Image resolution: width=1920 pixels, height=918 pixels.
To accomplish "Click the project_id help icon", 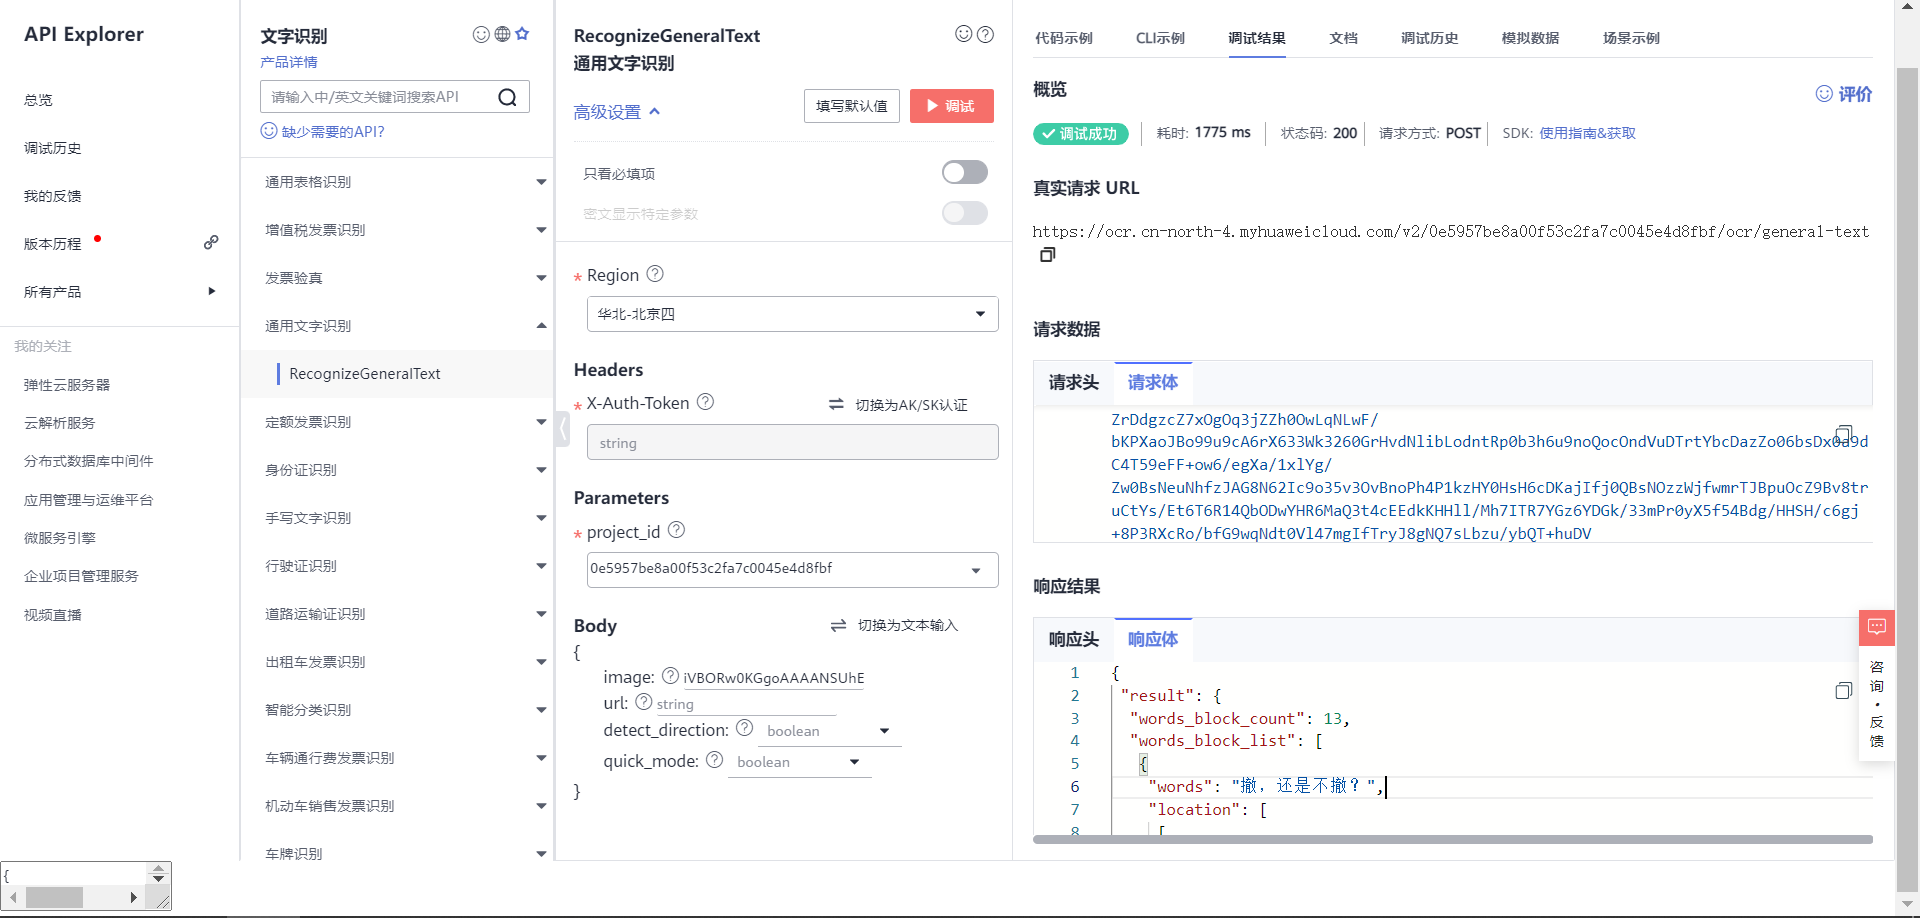I will (x=676, y=529).
